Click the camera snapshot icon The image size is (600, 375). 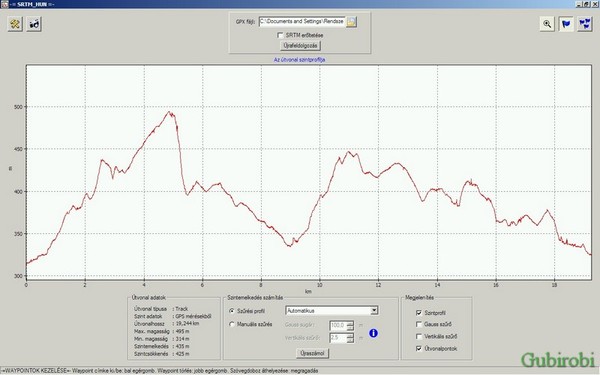(34, 24)
